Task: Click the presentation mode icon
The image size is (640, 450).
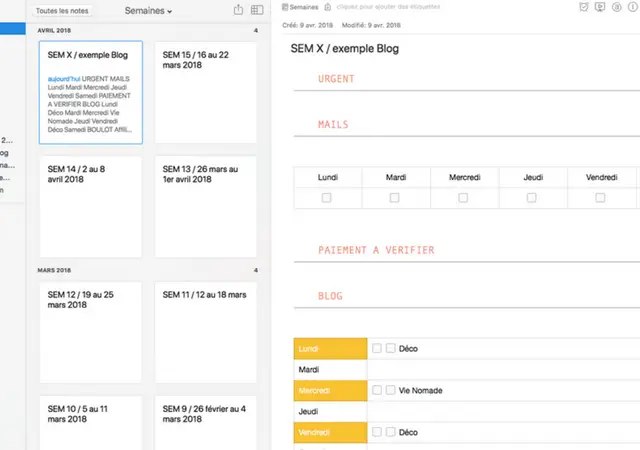Action: point(600,7)
